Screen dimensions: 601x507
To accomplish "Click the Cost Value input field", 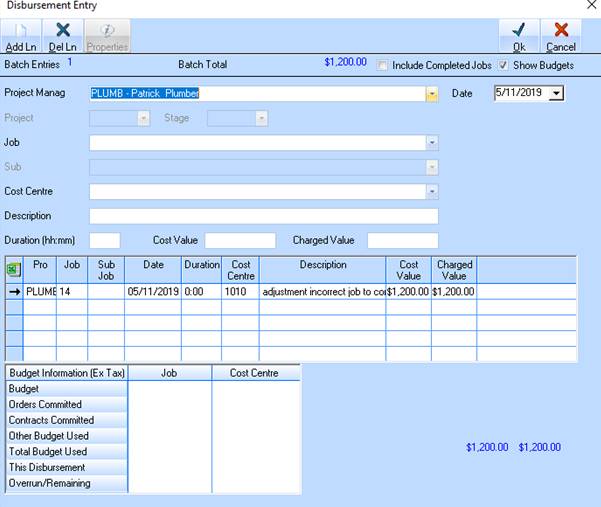I will tap(239, 240).
